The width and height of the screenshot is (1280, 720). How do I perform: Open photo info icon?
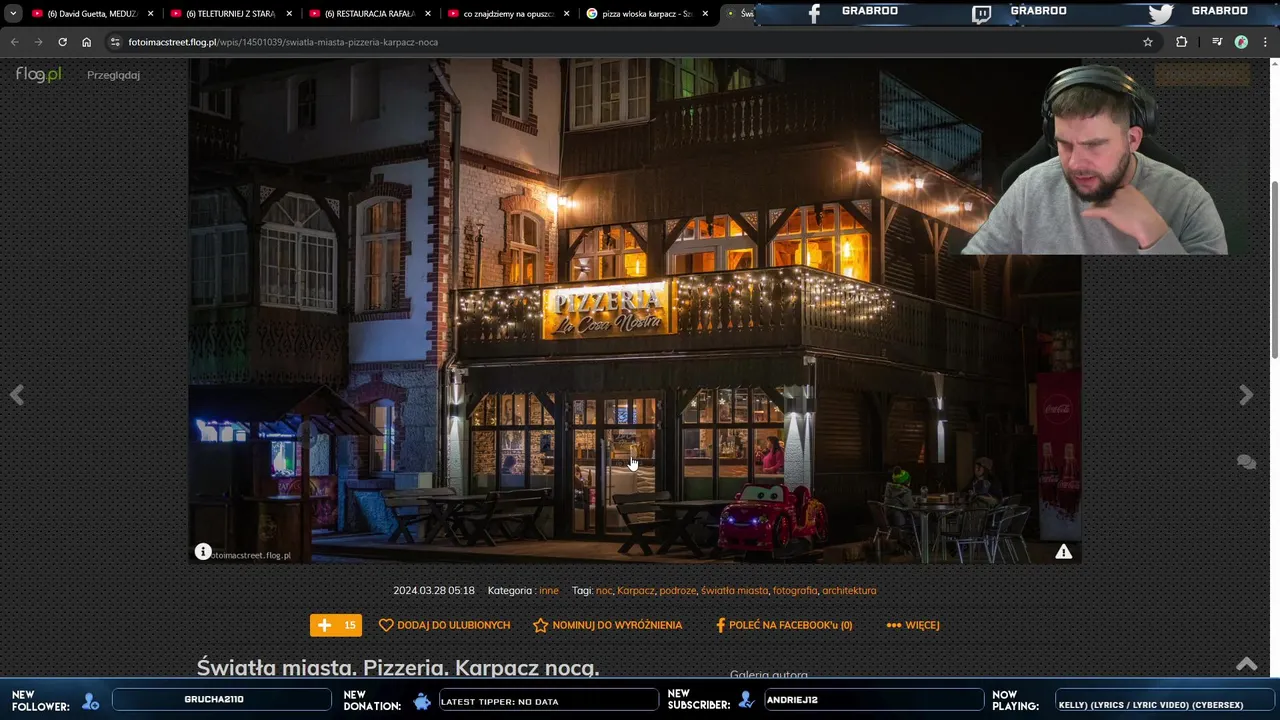203,552
